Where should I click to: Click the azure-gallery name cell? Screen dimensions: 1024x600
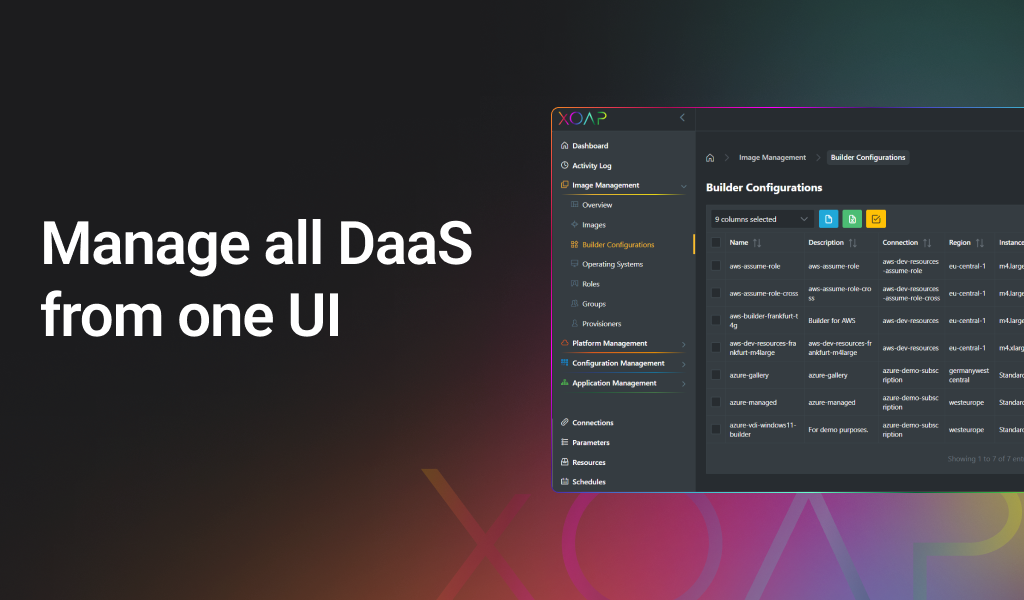click(x=749, y=375)
